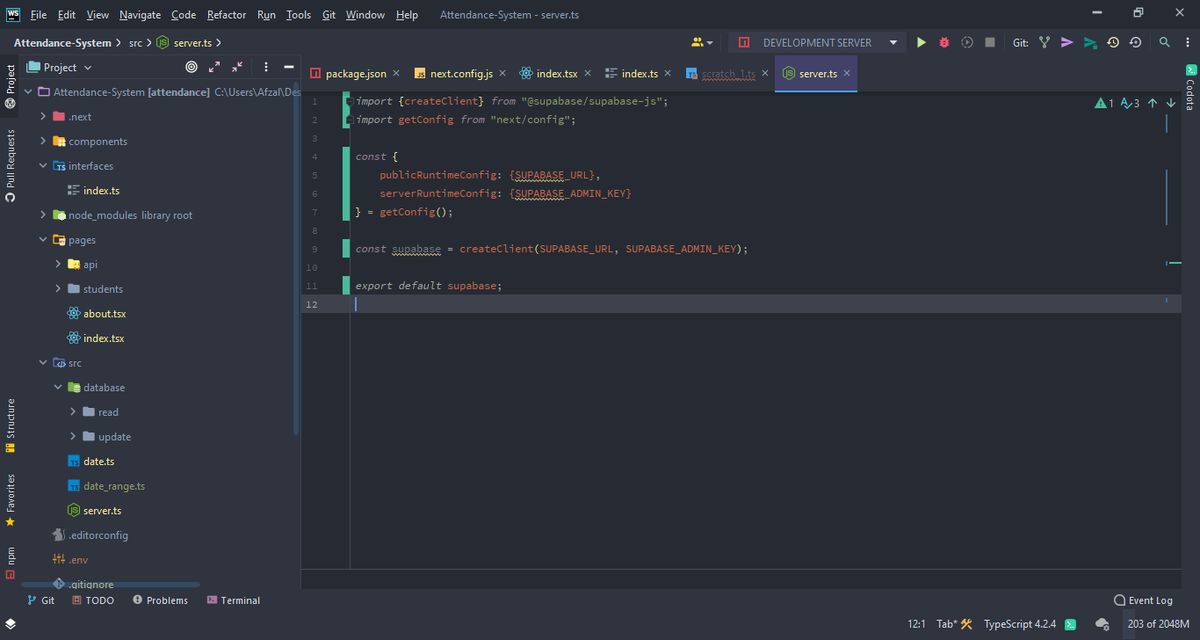Screen dimensions: 1200x640
Task: Open the Terminal tool window
Action: tap(233, 600)
